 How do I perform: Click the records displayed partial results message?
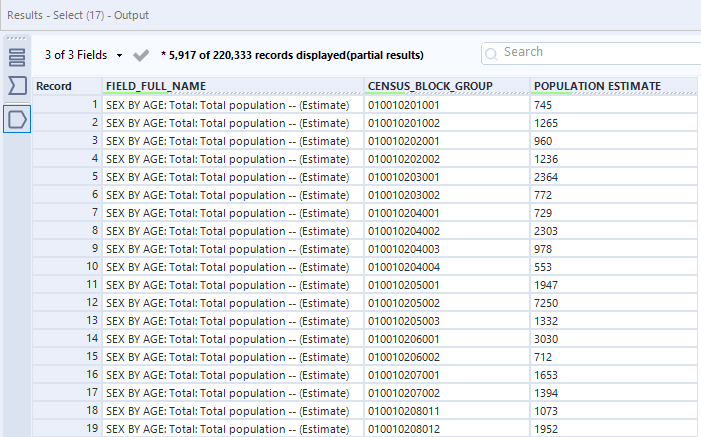[292, 55]
